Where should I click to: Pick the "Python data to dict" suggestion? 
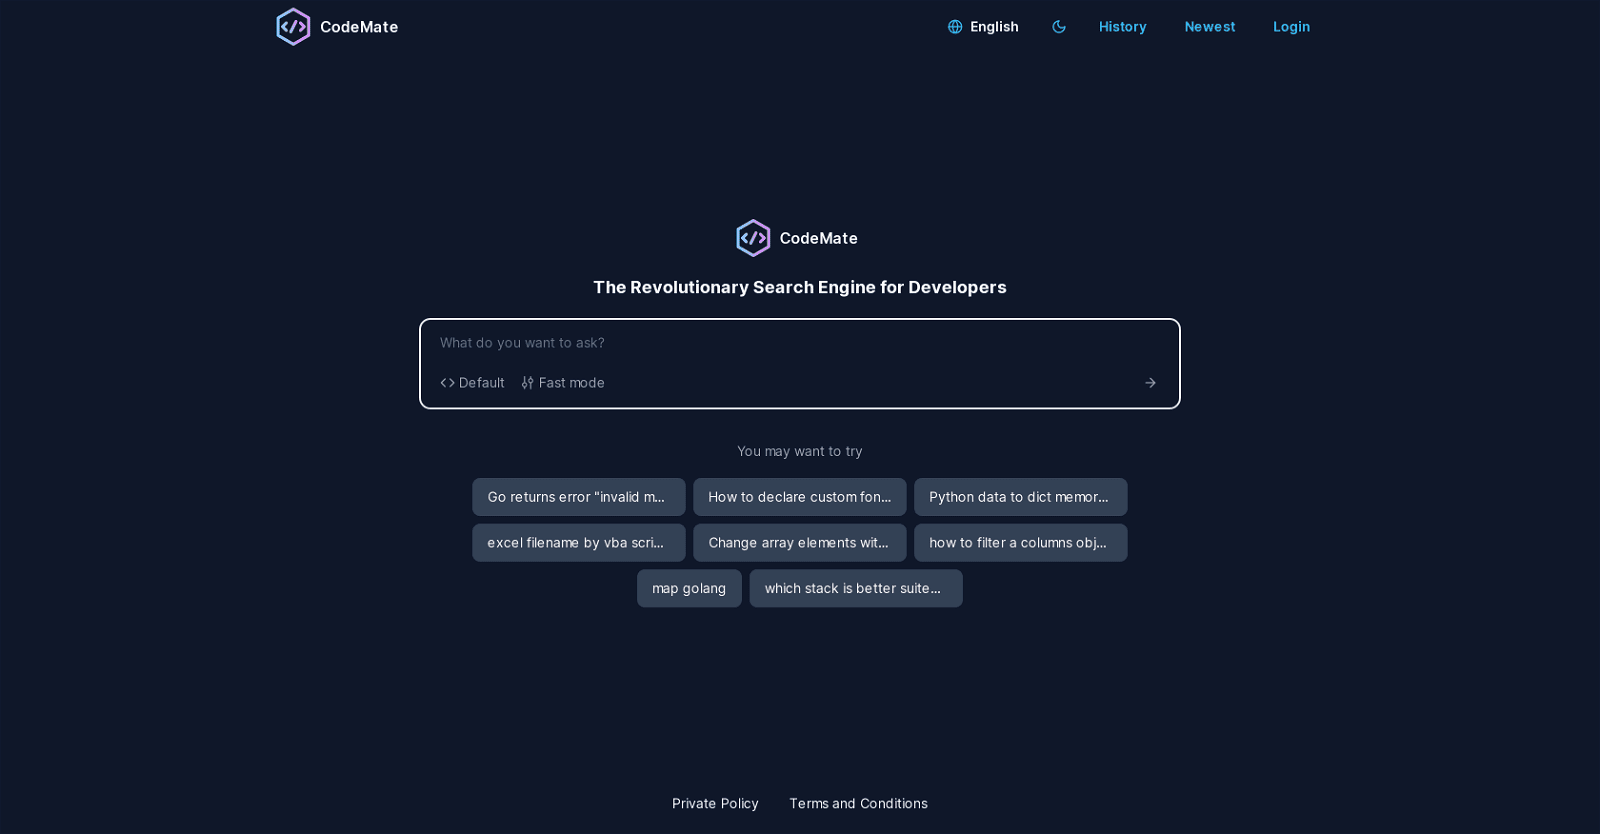coord(1020,497)
